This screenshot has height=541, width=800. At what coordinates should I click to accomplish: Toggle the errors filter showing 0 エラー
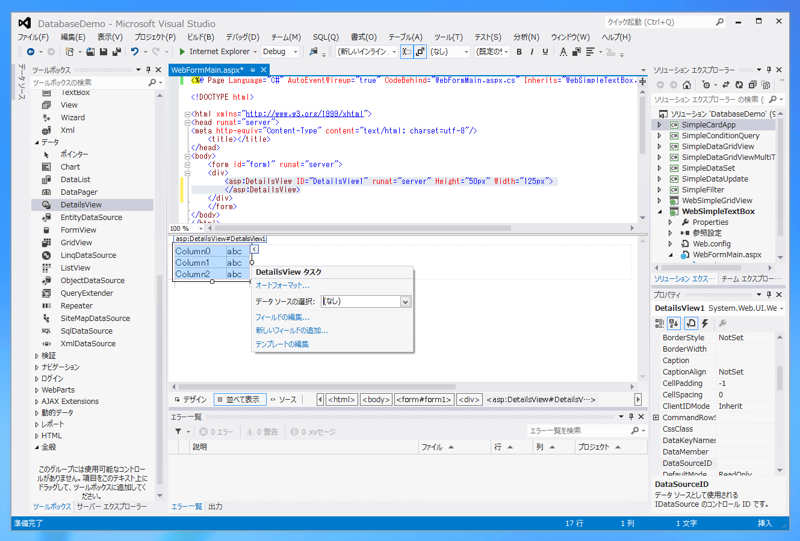coord(216,432)
